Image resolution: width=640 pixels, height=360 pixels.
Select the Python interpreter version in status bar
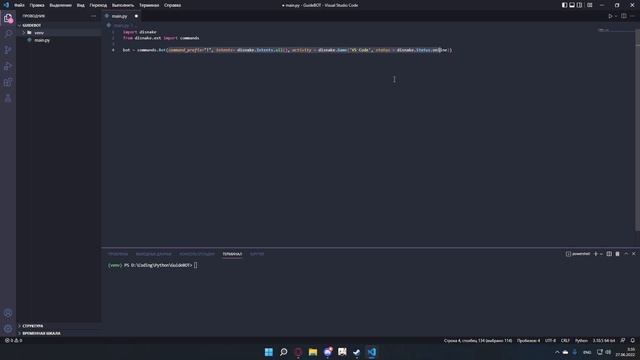(604, 340)
